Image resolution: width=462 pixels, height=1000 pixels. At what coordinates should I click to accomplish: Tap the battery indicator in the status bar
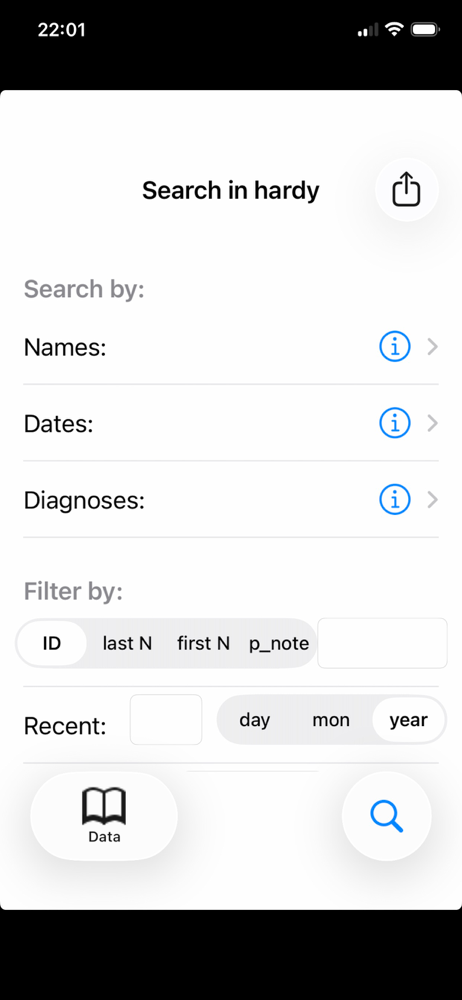click(425, 29)
